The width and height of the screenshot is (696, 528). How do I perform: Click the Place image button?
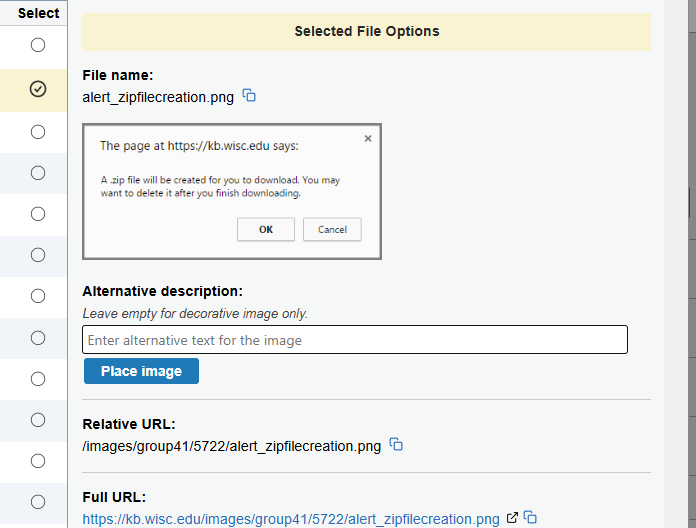point(141,371)
